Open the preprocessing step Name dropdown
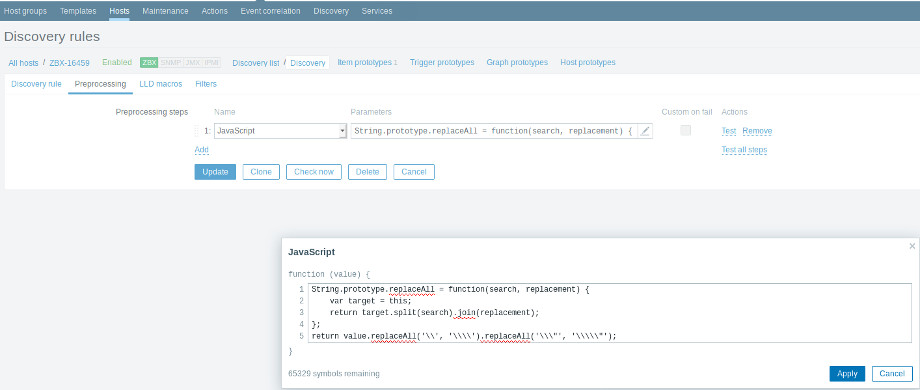Viewport: 920px width, 390px height. pyautogui.click(x=280, y=131)
